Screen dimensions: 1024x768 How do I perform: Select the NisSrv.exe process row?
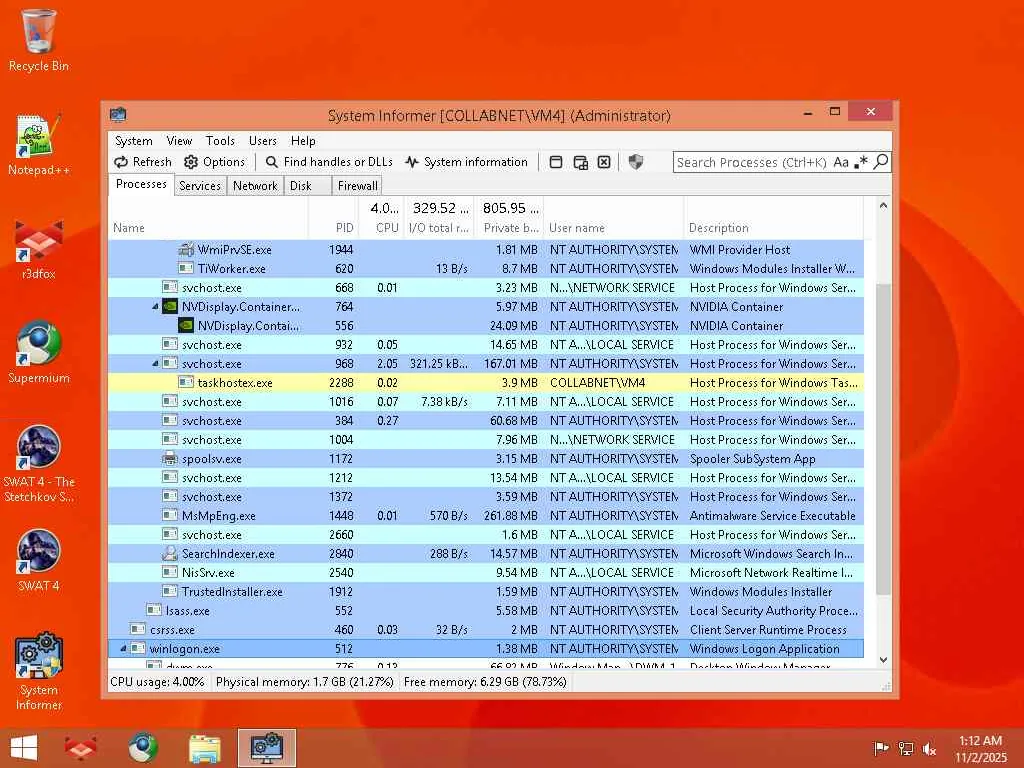[486, 572]
